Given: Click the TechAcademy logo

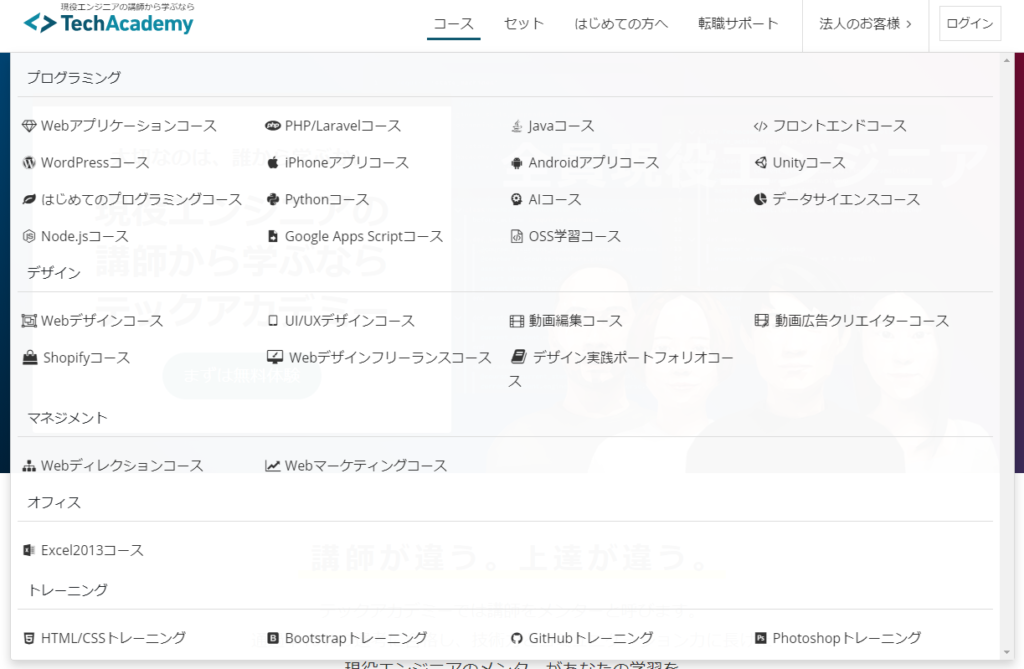Looking at the screenshot, I should (110, 22).
